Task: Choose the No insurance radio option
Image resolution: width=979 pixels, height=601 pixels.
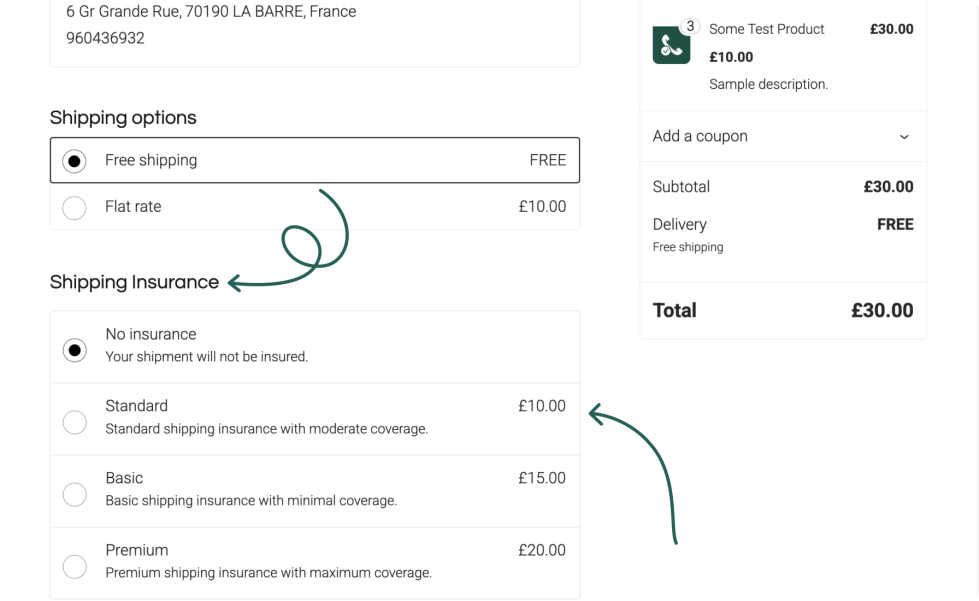Action: coord(74,350)
